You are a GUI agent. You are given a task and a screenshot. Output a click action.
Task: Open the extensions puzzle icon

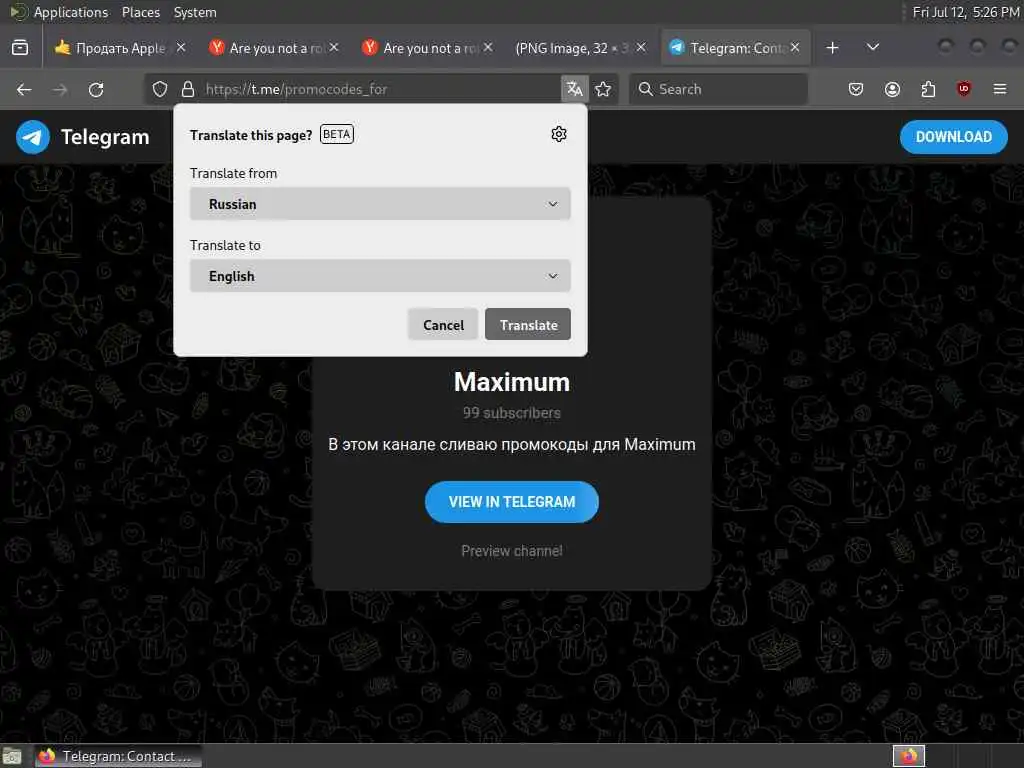[x=928, y=89]
